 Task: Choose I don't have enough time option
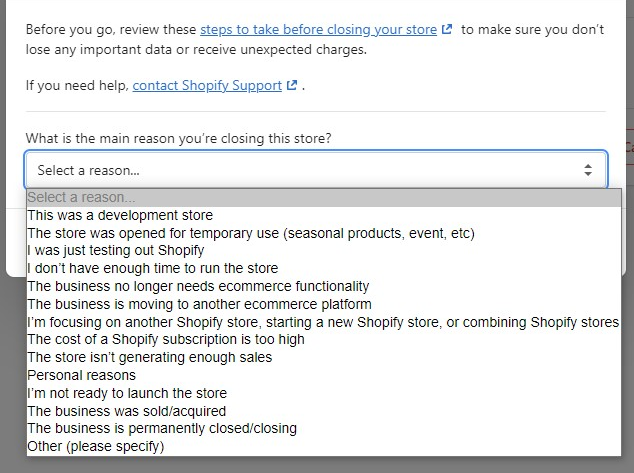tap(324, 268)
